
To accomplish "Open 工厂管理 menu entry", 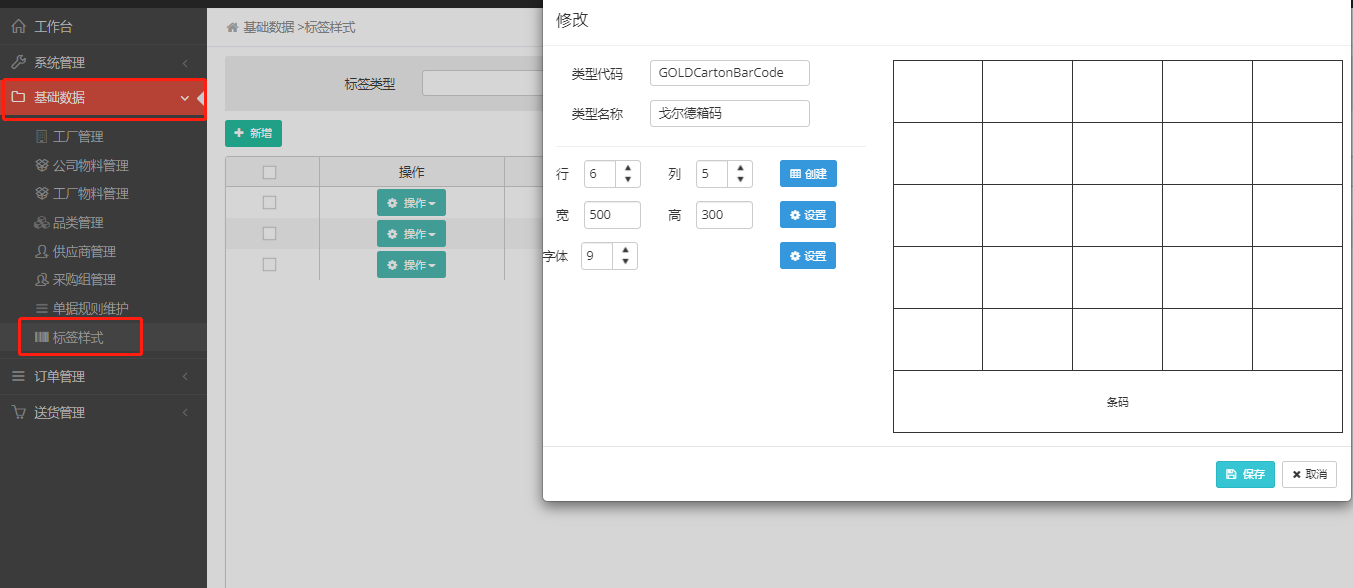I will 78,136.
